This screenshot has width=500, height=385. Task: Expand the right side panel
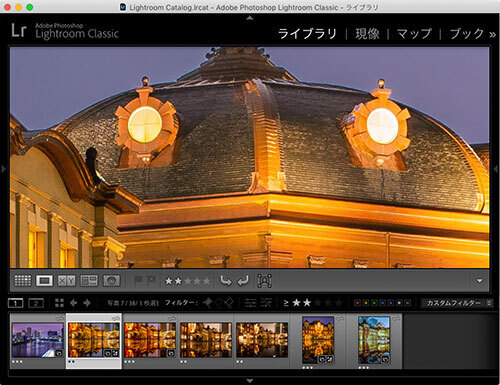[x=496, y=169]
